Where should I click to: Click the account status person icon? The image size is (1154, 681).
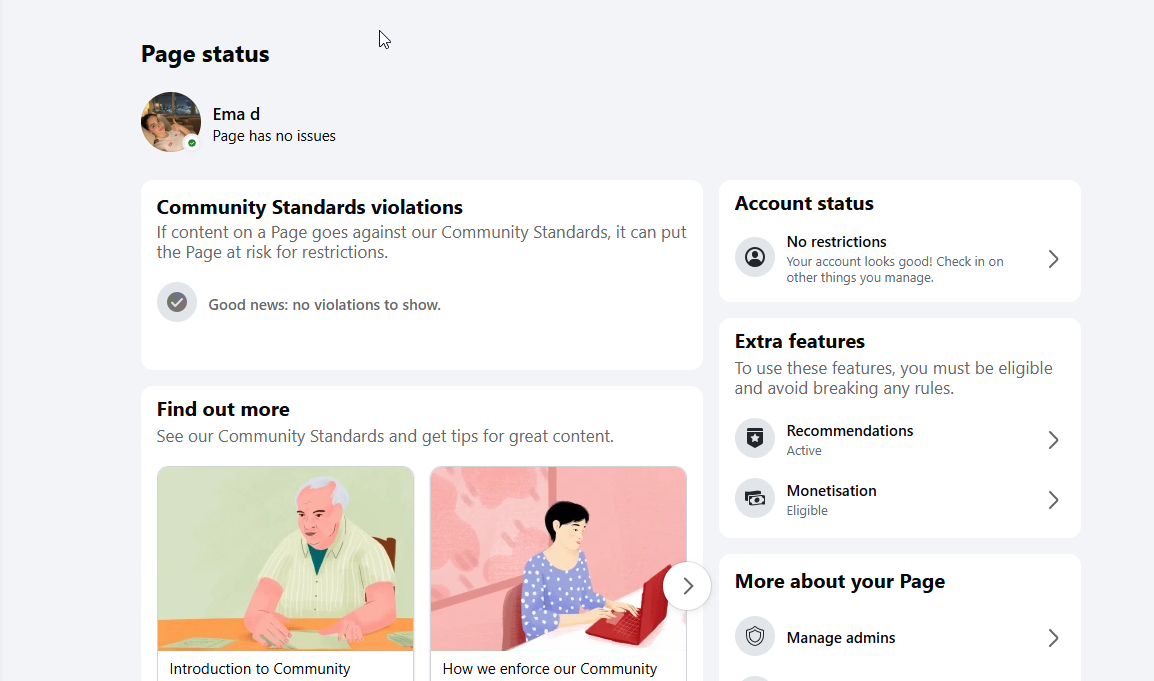pos(754,257)
